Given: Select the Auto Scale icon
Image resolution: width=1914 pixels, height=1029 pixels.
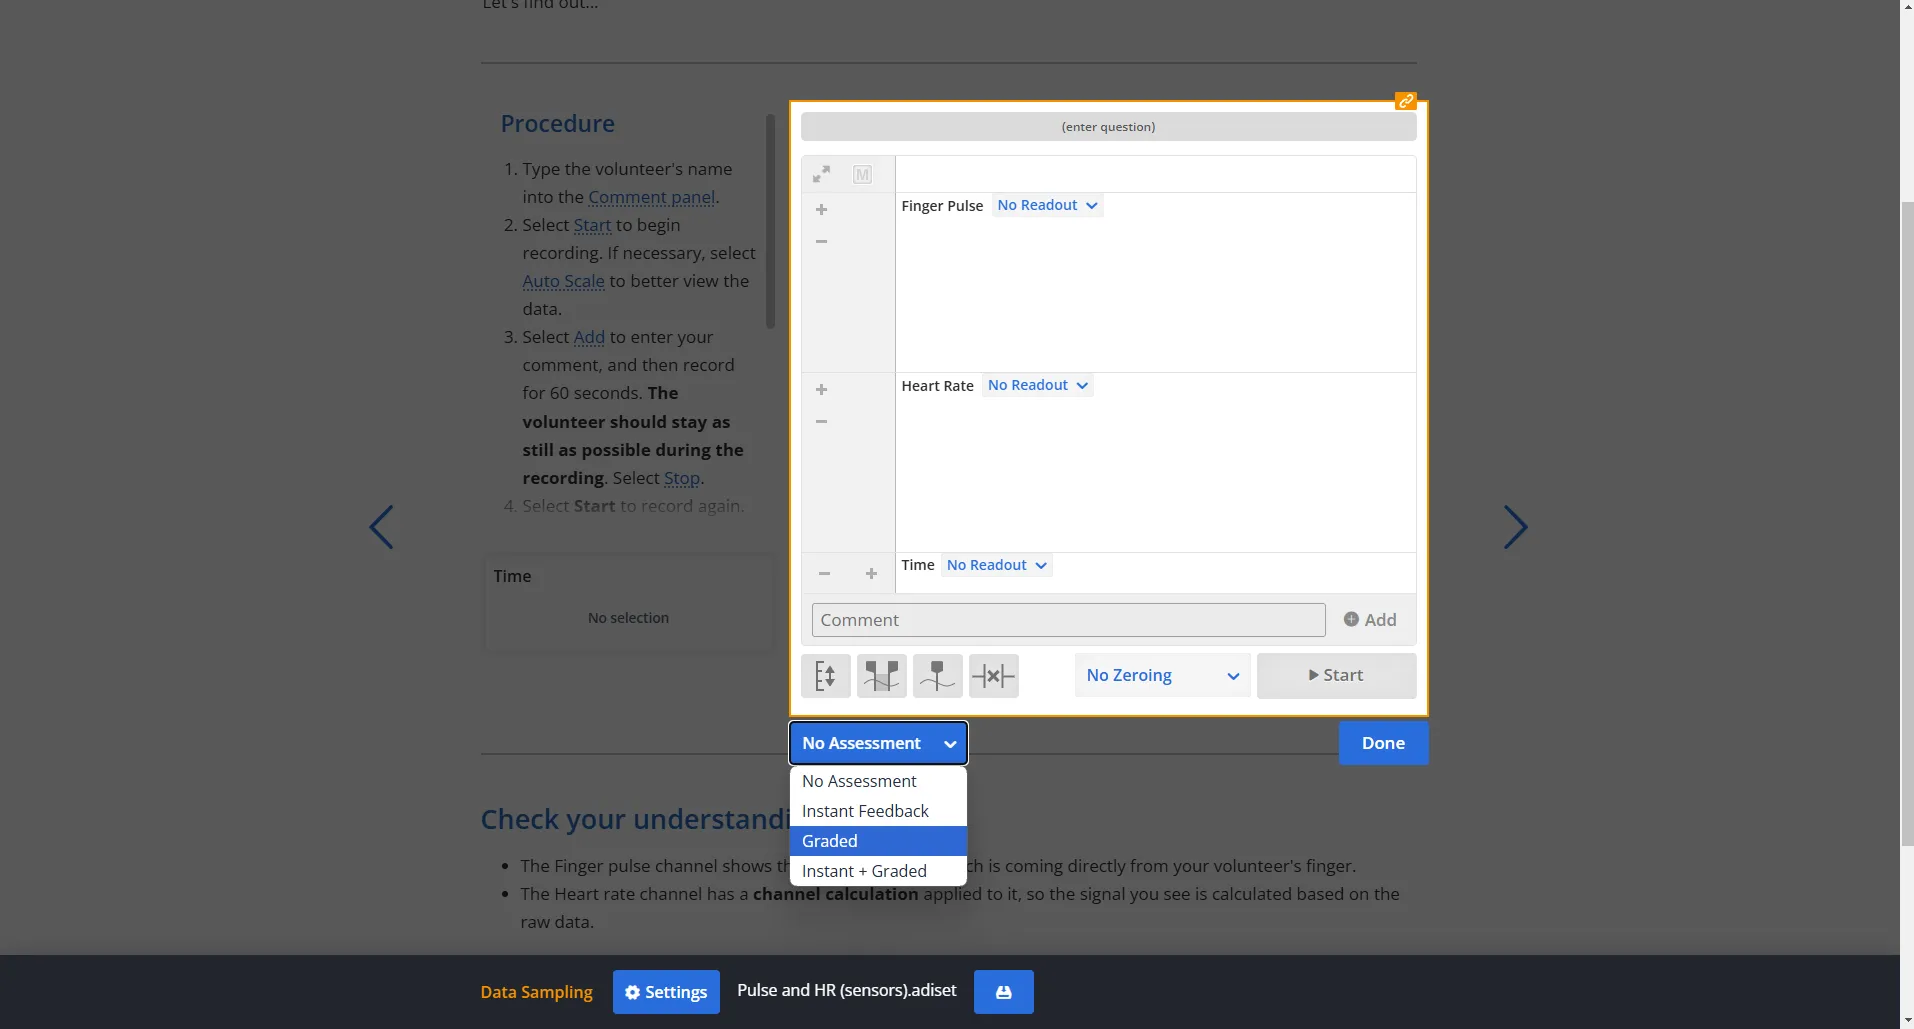Looking at the screenshot, I should coord(826,675).
